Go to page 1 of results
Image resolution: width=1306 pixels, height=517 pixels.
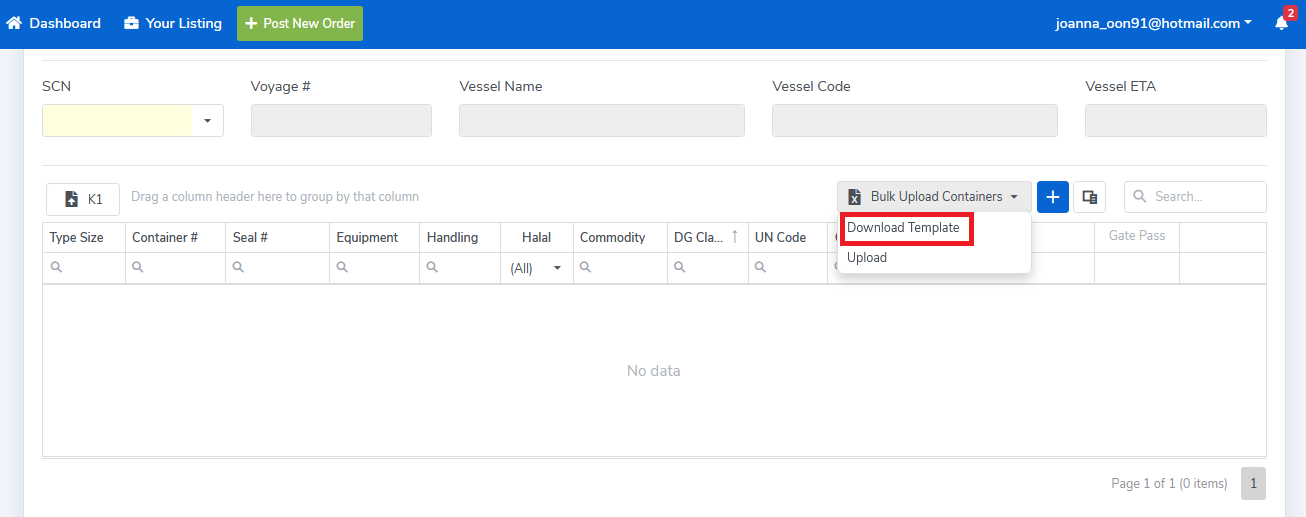(1253, 484)
